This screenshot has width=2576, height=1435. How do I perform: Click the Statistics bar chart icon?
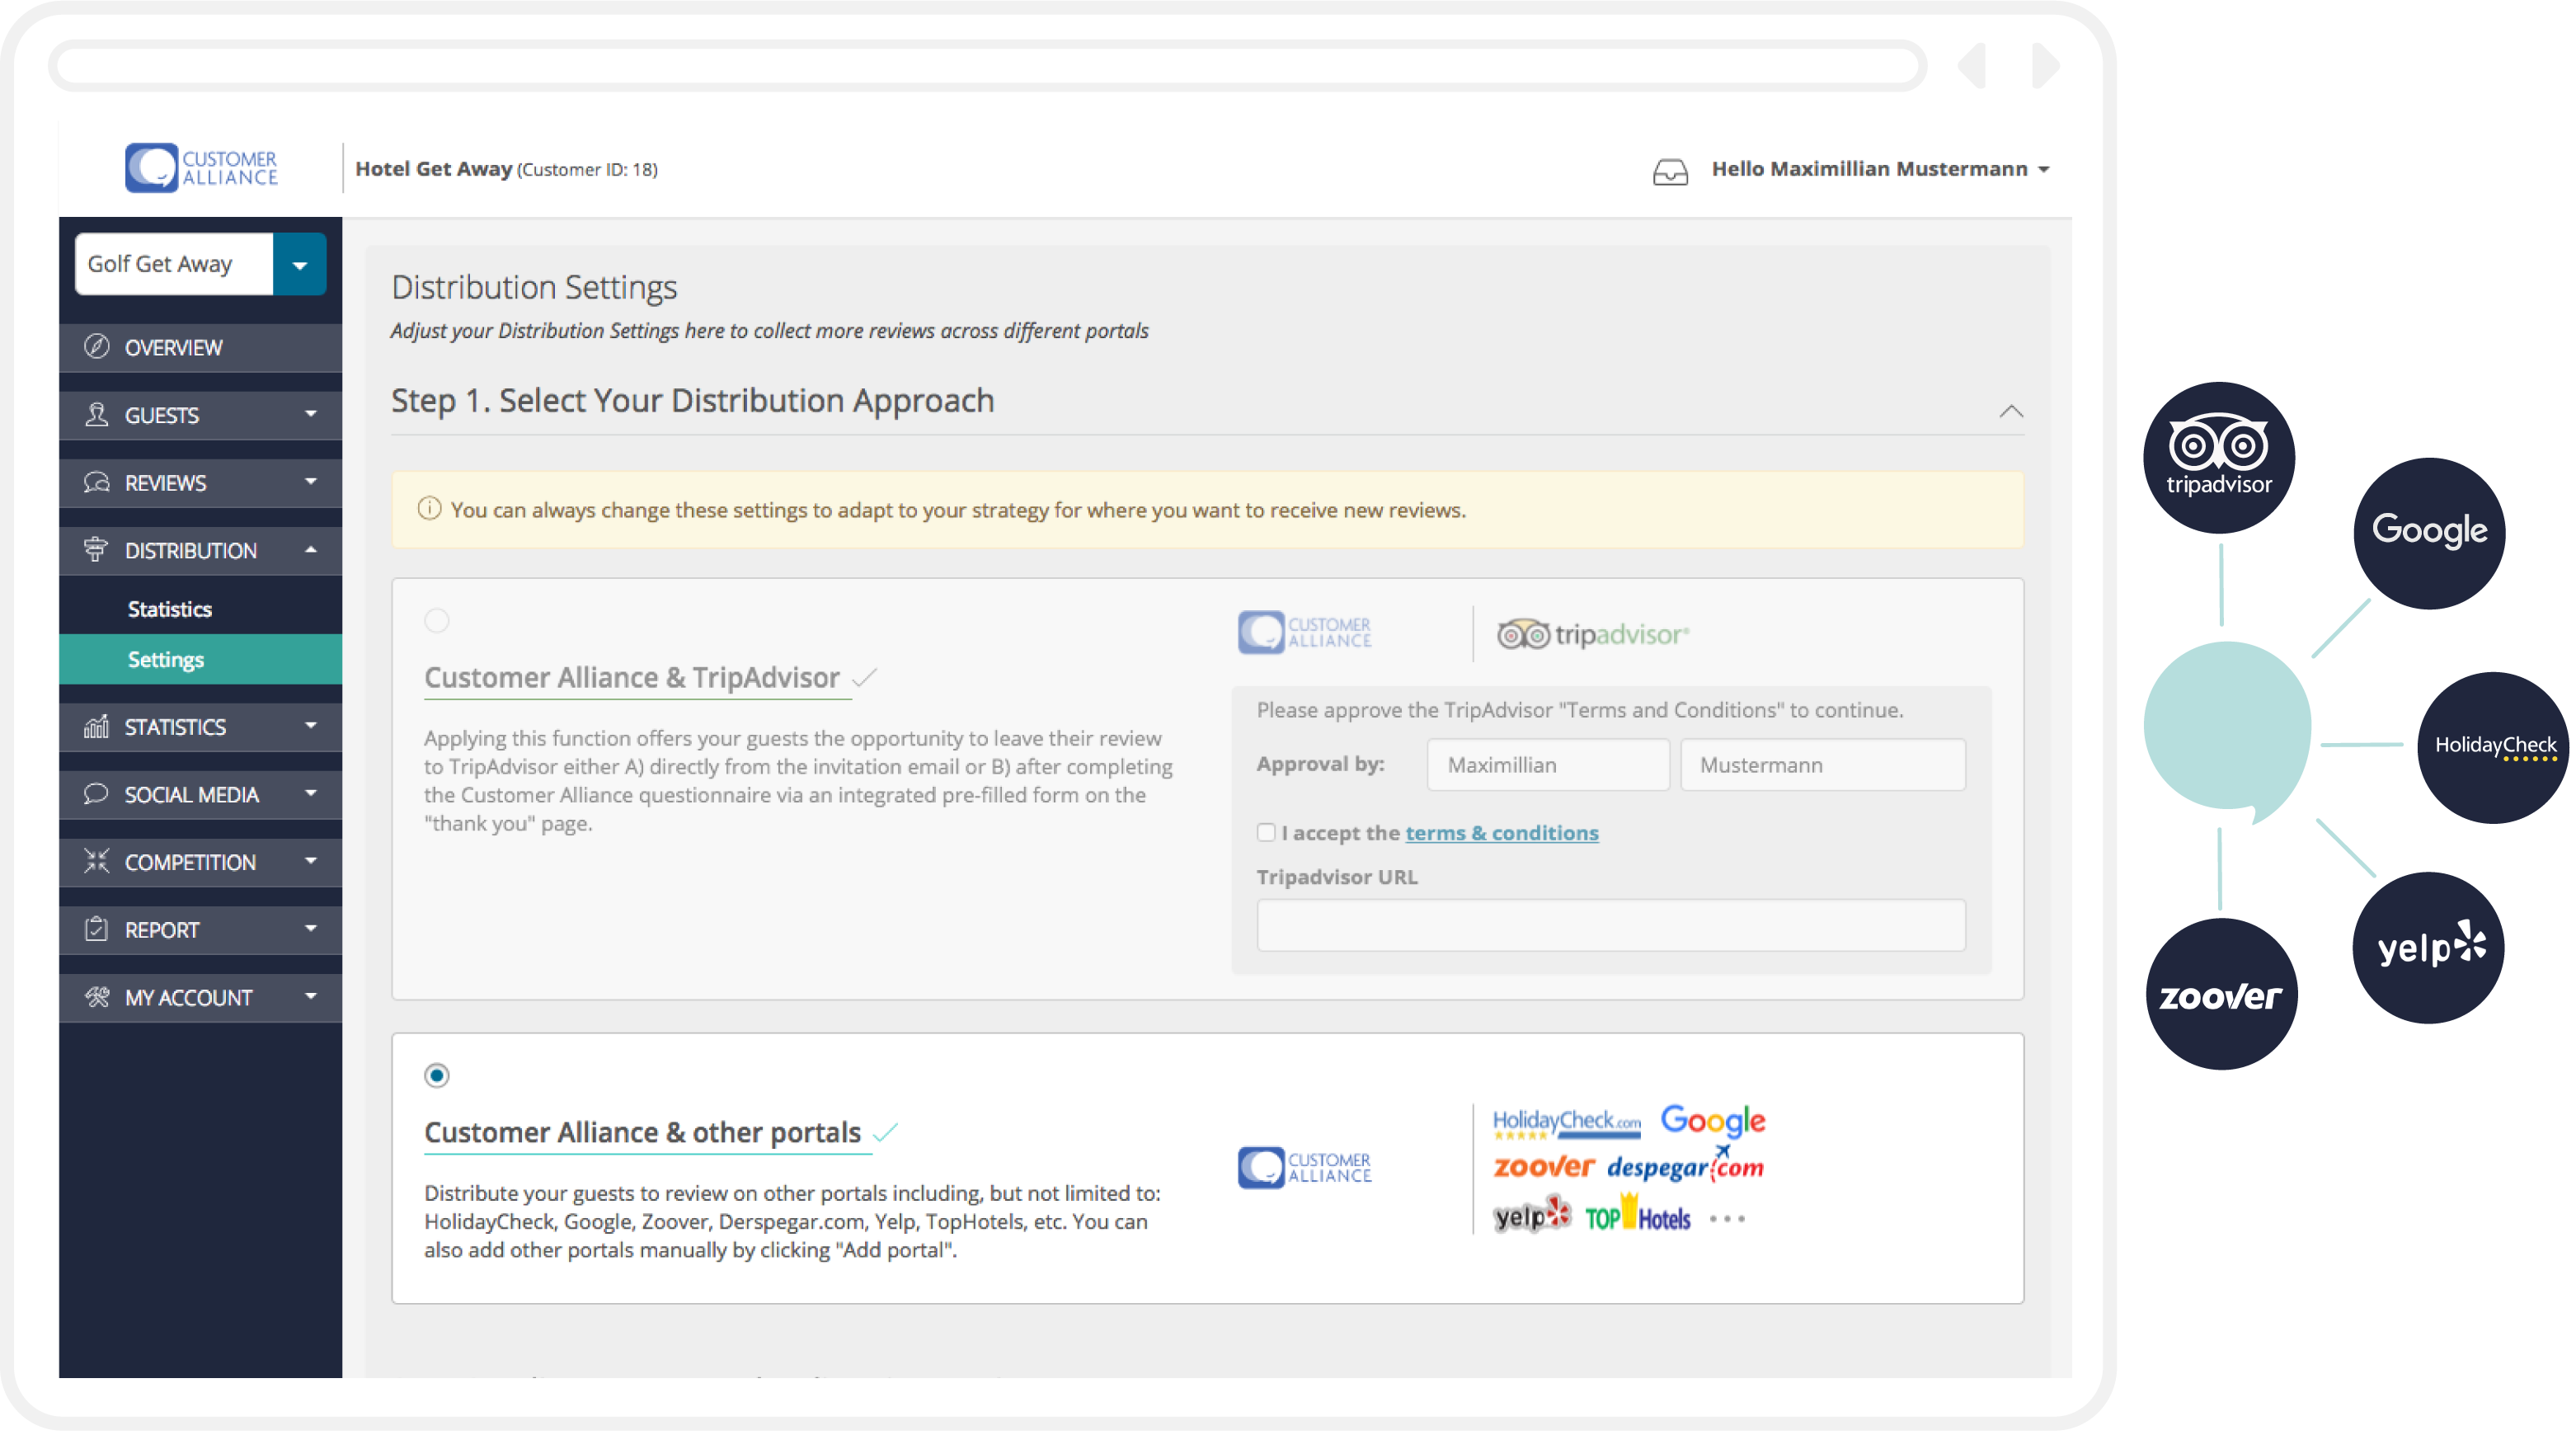pyautogui.click(x=96, y=726)
